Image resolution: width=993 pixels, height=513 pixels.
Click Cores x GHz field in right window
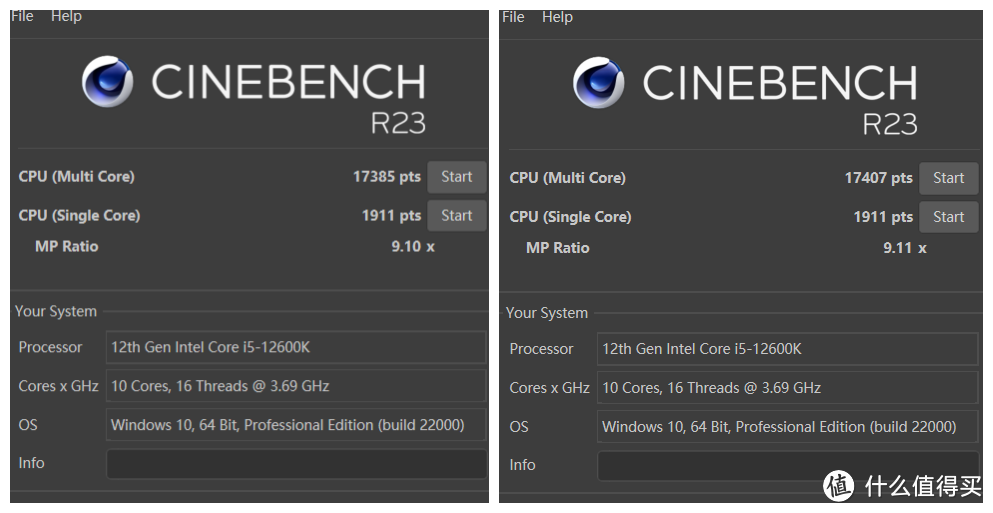click(x=788, y=388)
